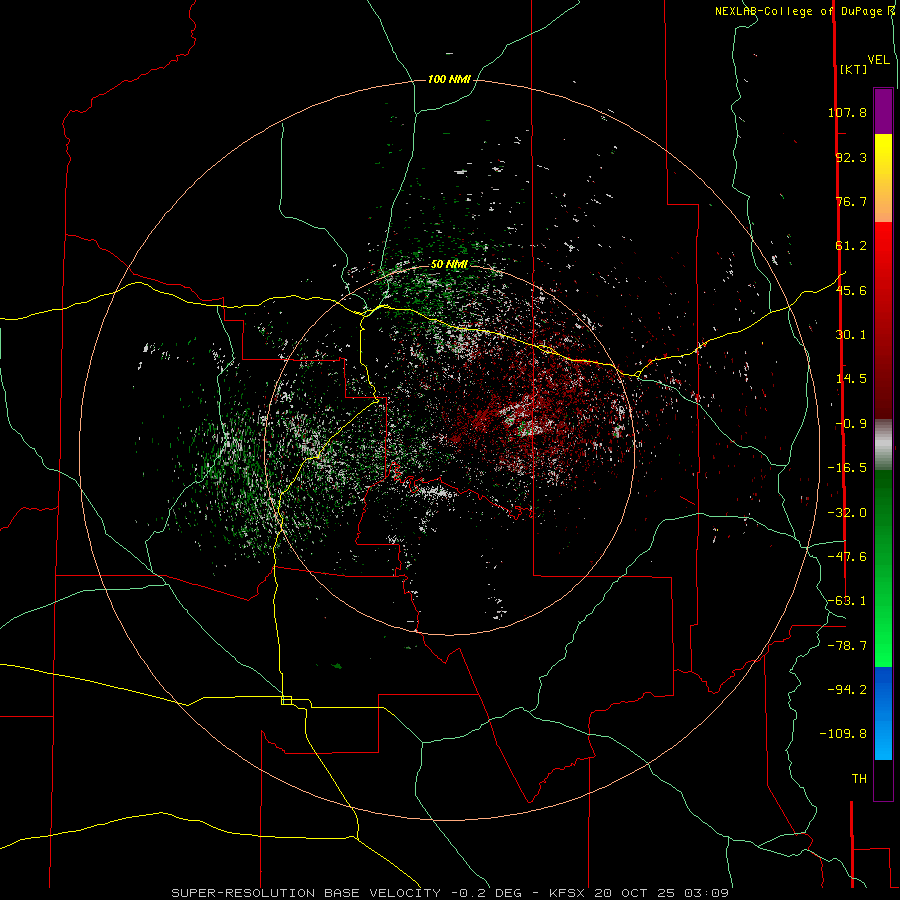
Task: Select the -94.2 velocity scale value
Action: click(x=847, y=690)
